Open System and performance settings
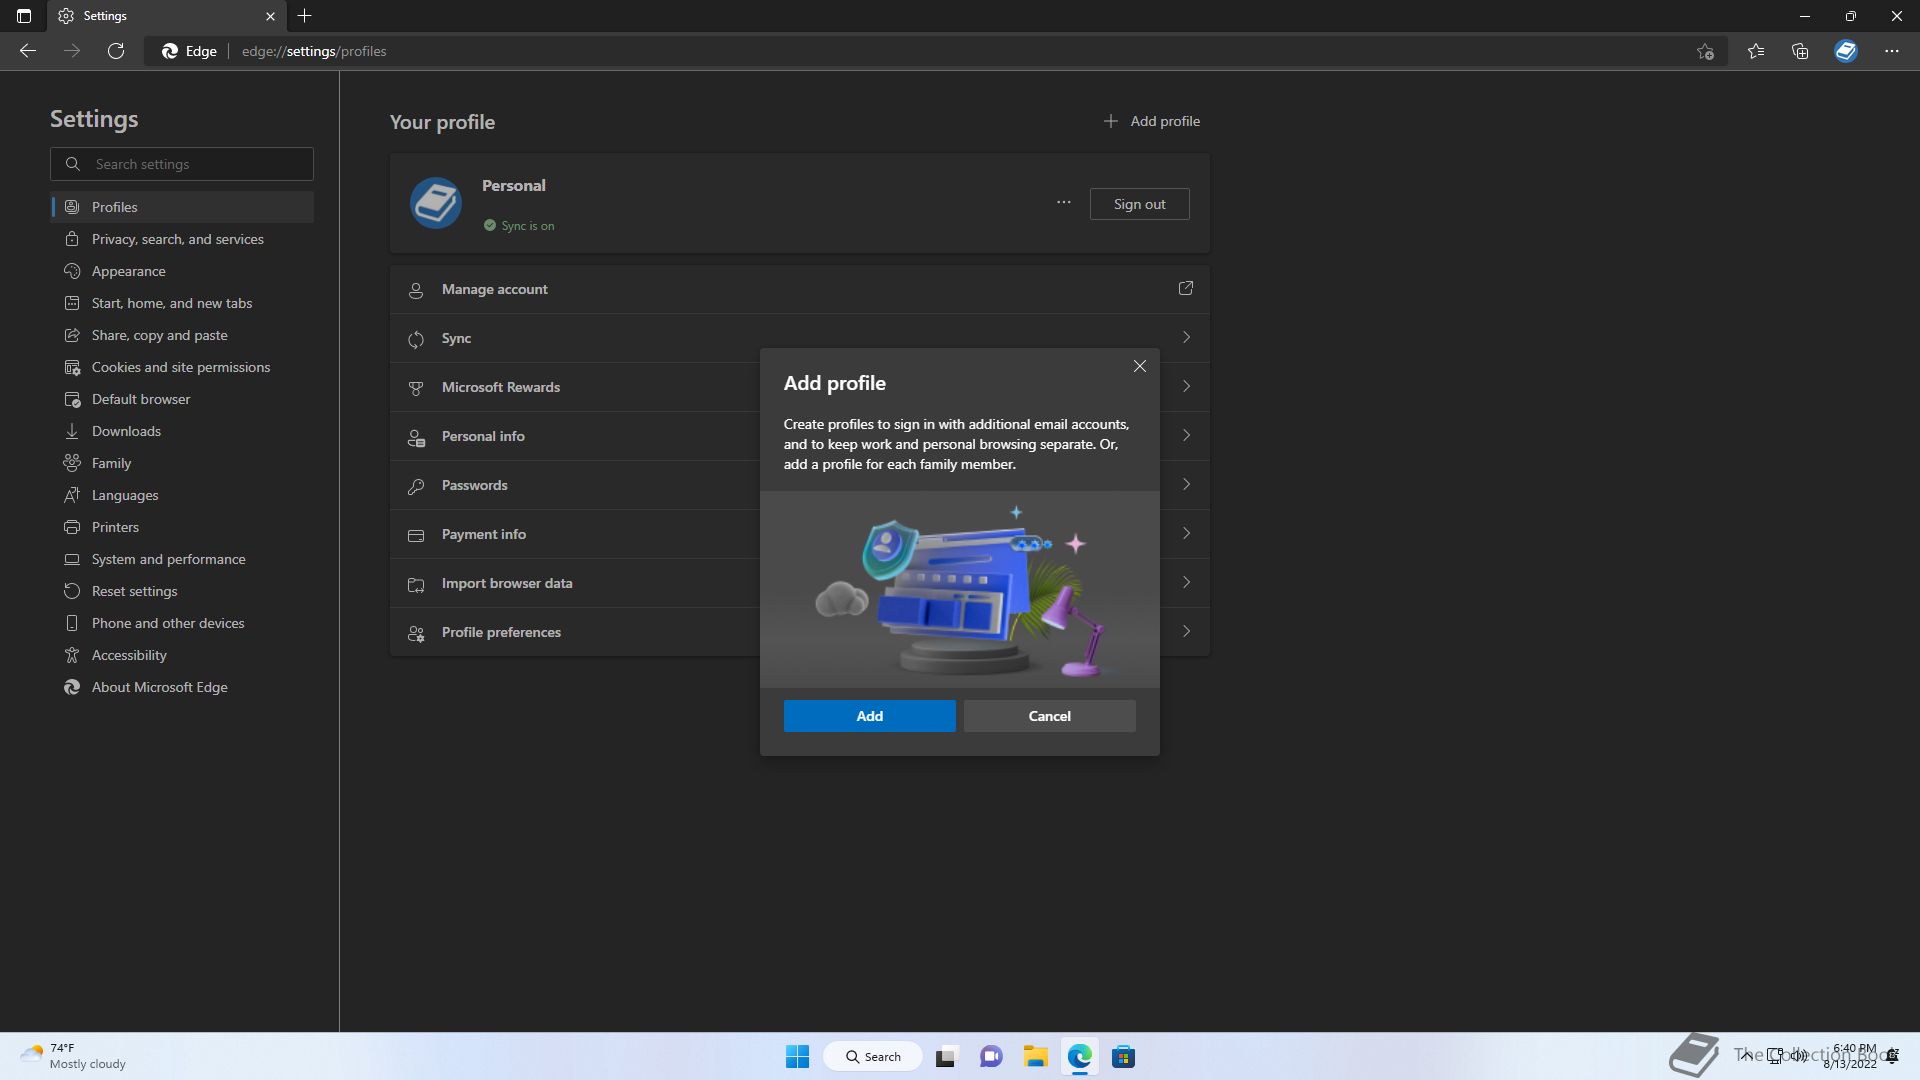 click(182, 559)
